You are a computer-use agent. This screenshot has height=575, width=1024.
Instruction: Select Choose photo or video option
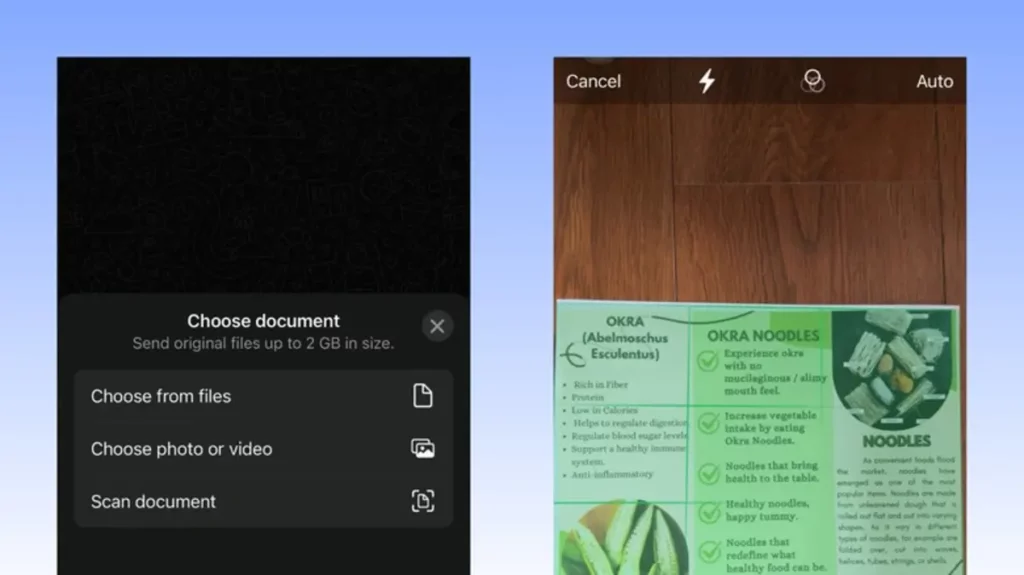pyautogui.click(x=181, y=449)
